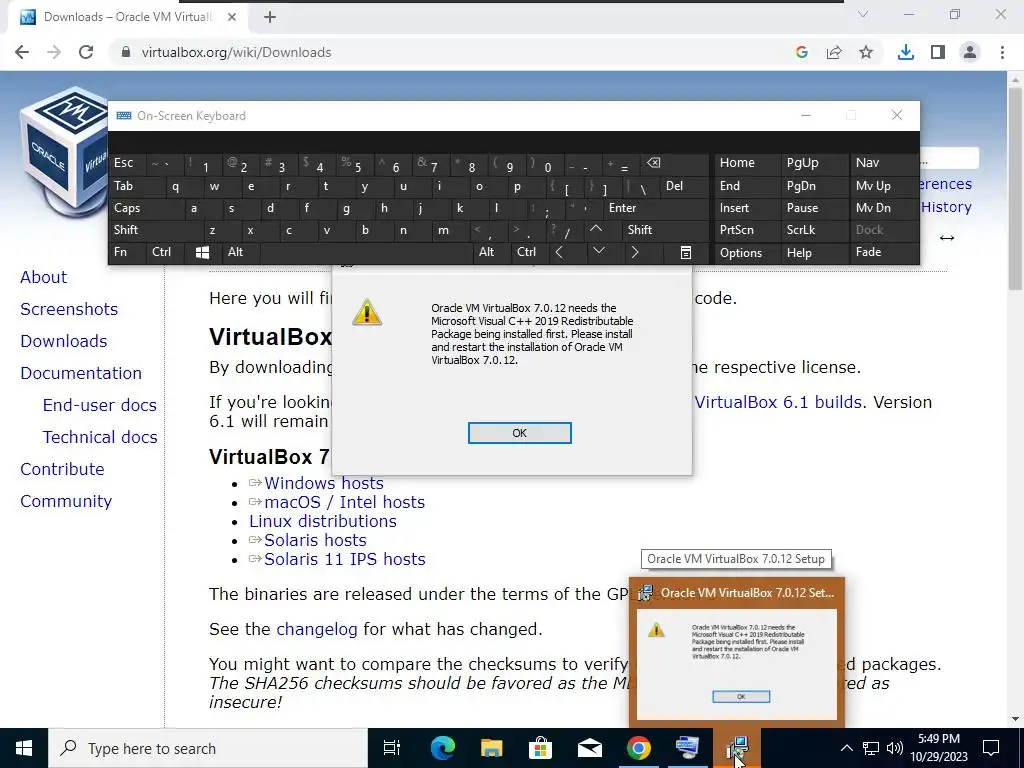Open Screenshots sidebar link

click(x=69, y=309)
